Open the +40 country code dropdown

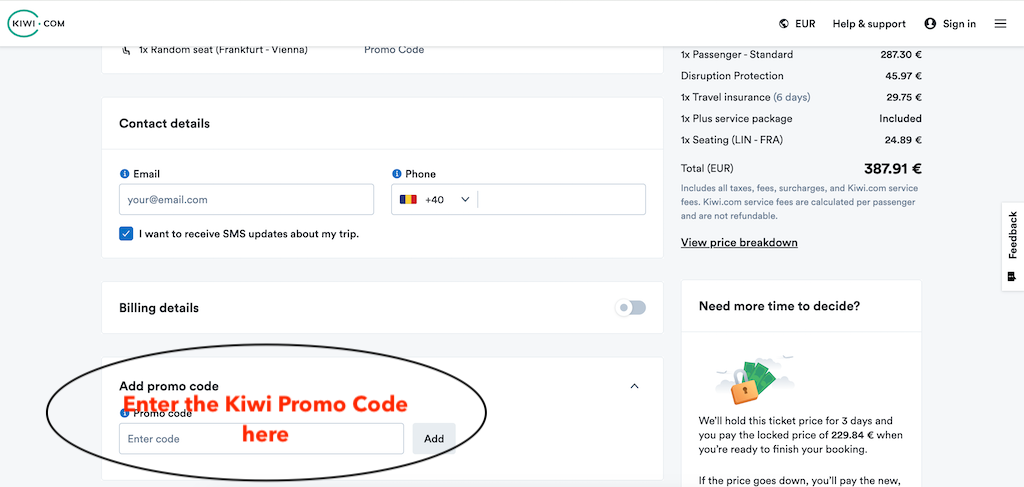[435, 200]
